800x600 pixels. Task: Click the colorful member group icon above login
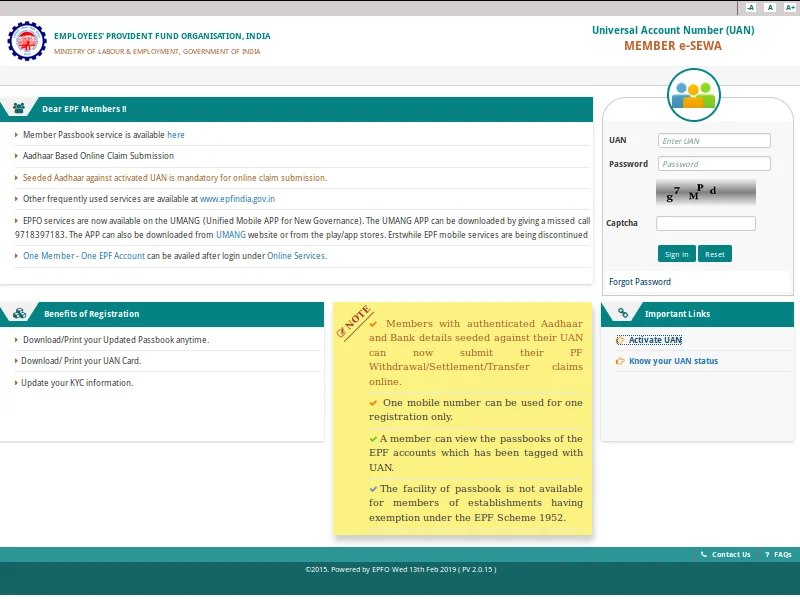695,94
